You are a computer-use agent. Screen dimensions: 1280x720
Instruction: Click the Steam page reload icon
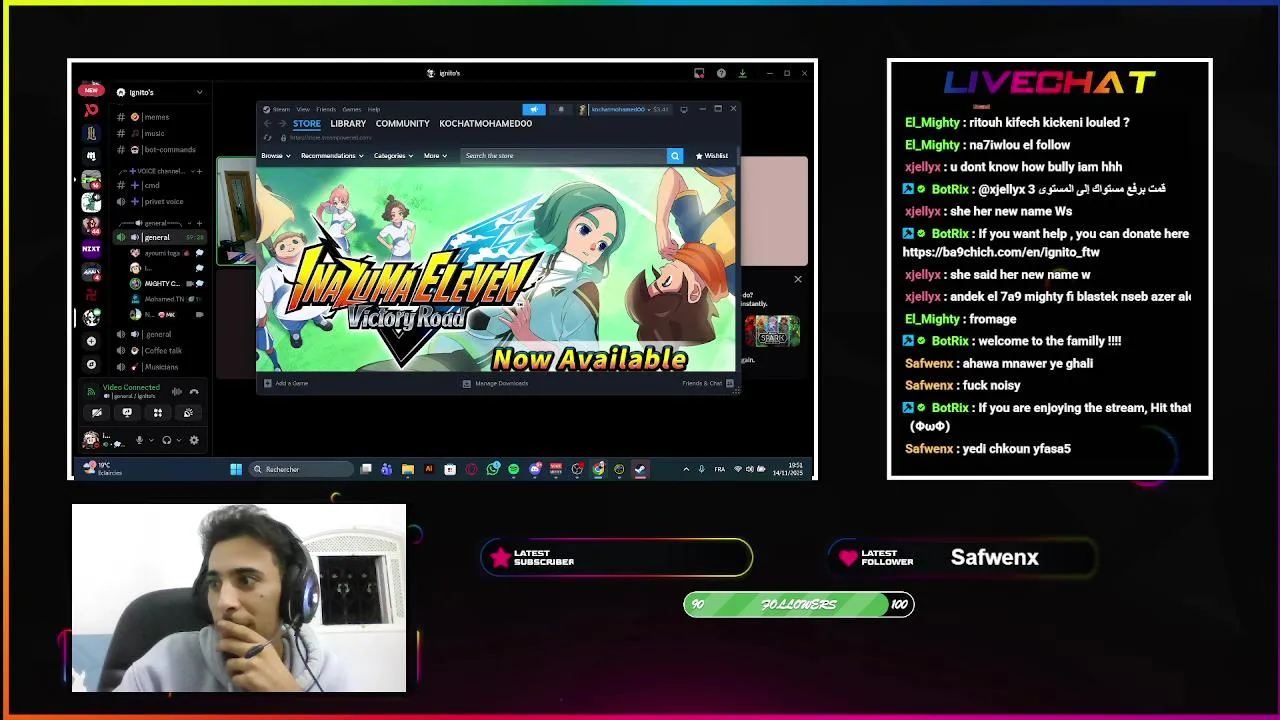267,138
